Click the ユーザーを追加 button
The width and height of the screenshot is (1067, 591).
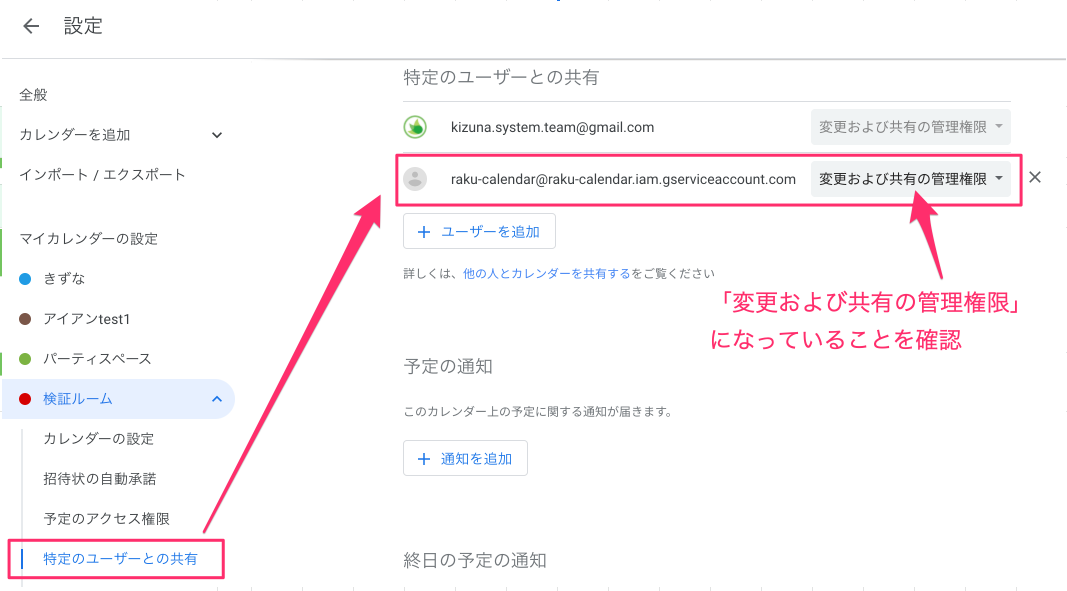pos(479,231)
